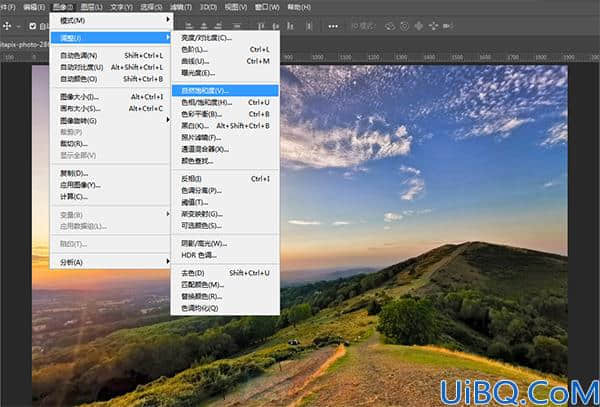Open the 选择(S) menu
The height and width of the screenshot is (407, 600).
coord(151,7)
